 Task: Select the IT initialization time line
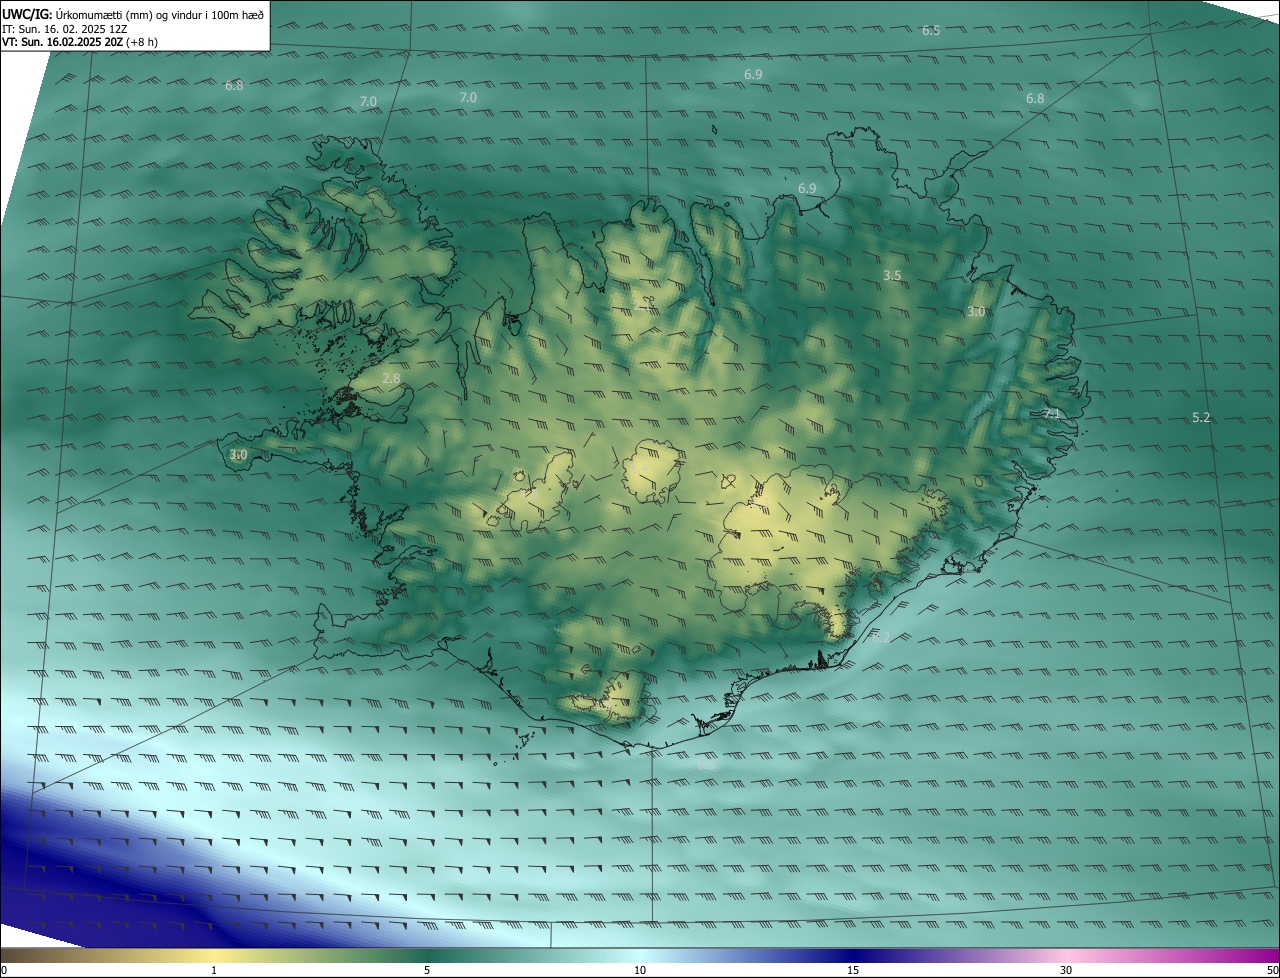click(x=64, y=29)
